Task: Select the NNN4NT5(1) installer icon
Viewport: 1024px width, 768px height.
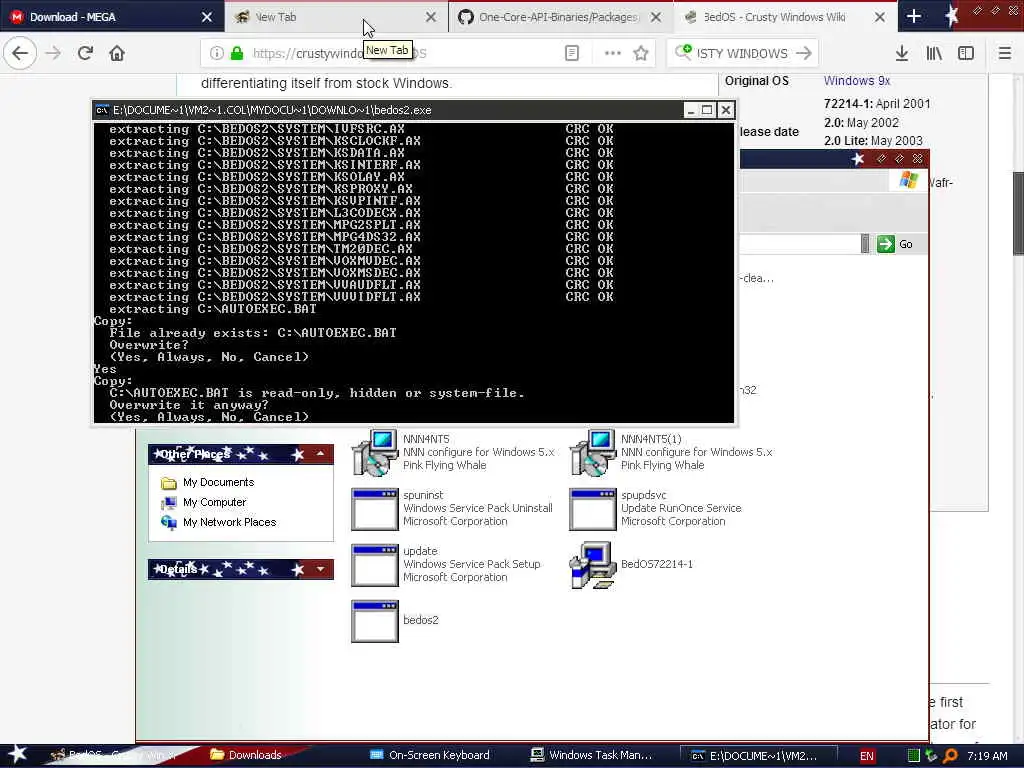Action: tap(593, 453)
